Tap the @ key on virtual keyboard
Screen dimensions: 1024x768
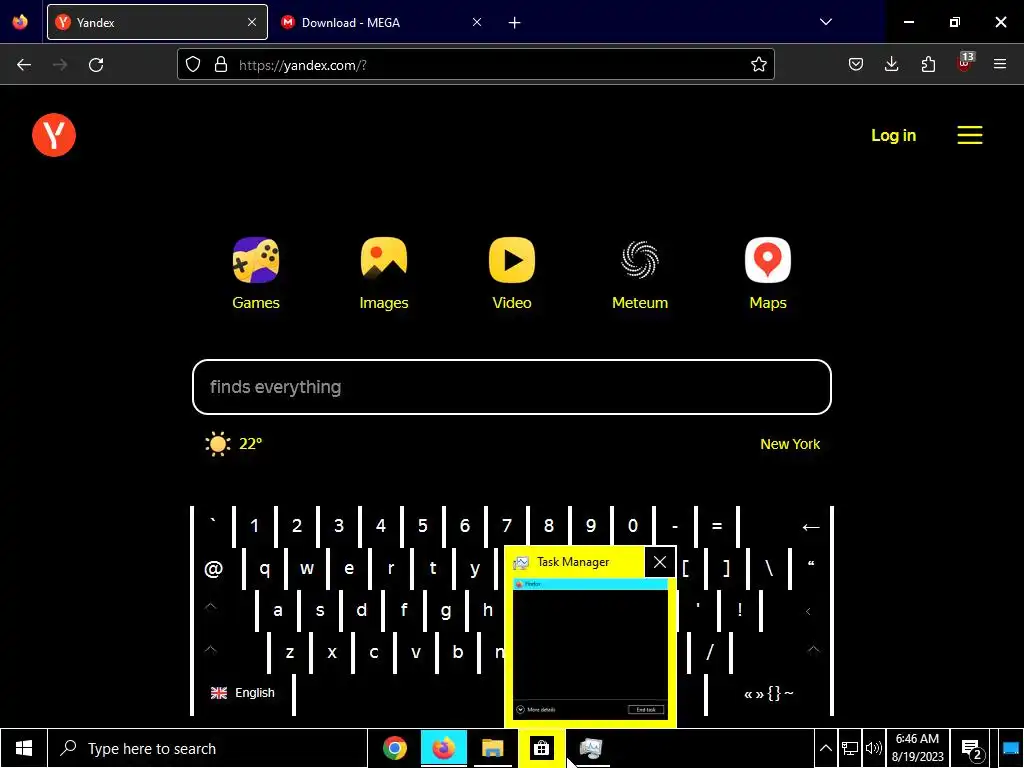(x=214, y=568)
